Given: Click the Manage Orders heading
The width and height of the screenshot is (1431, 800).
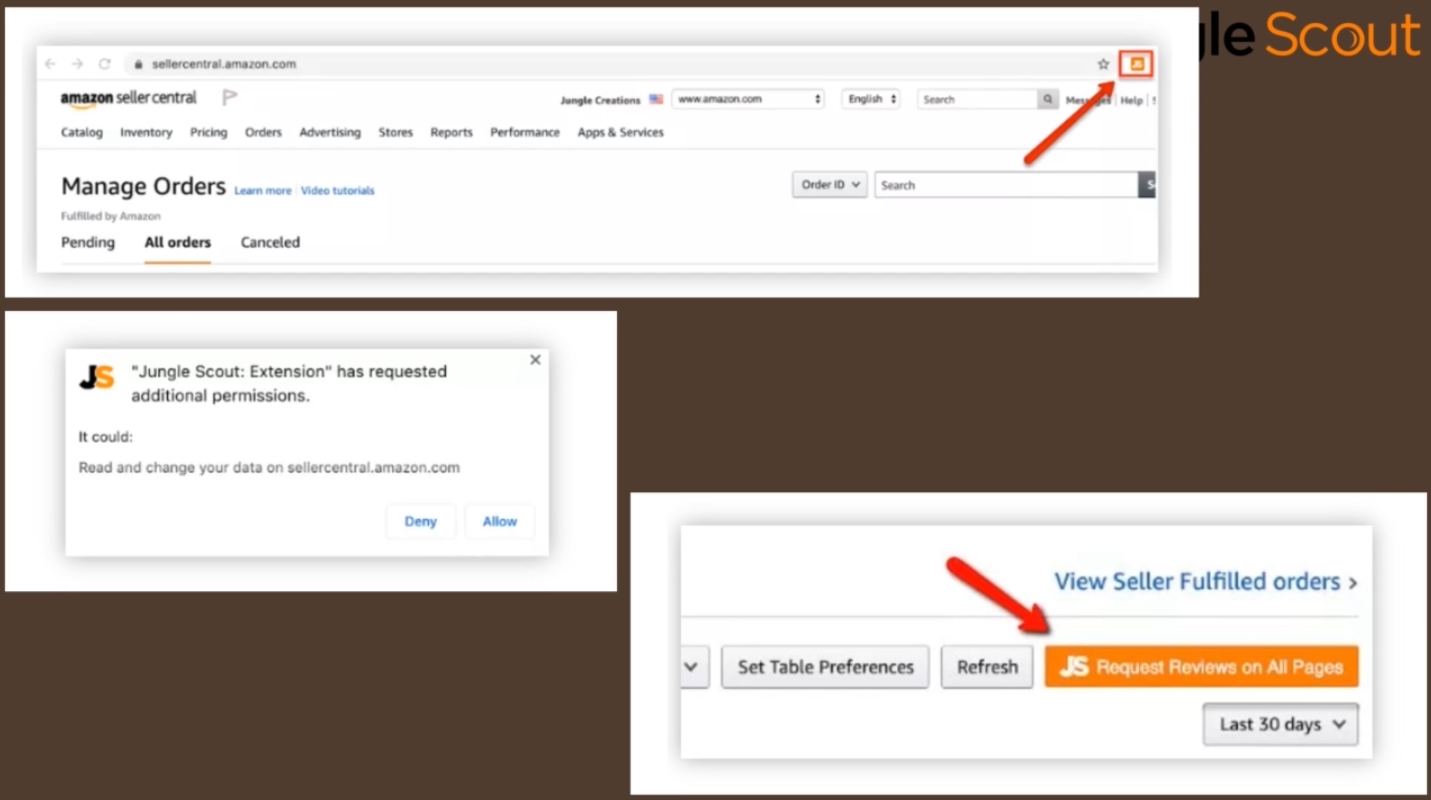Looking at the screenshot, I should coord(144,187).
